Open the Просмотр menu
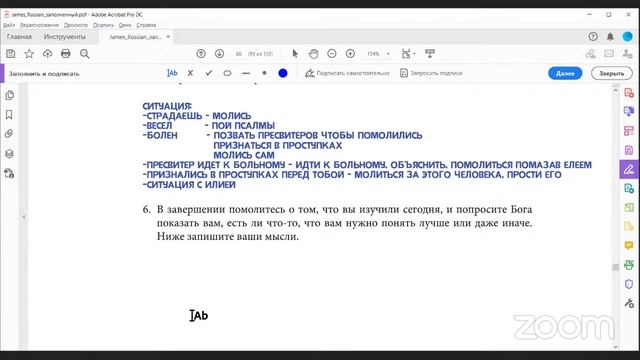 tap(76, 25)
